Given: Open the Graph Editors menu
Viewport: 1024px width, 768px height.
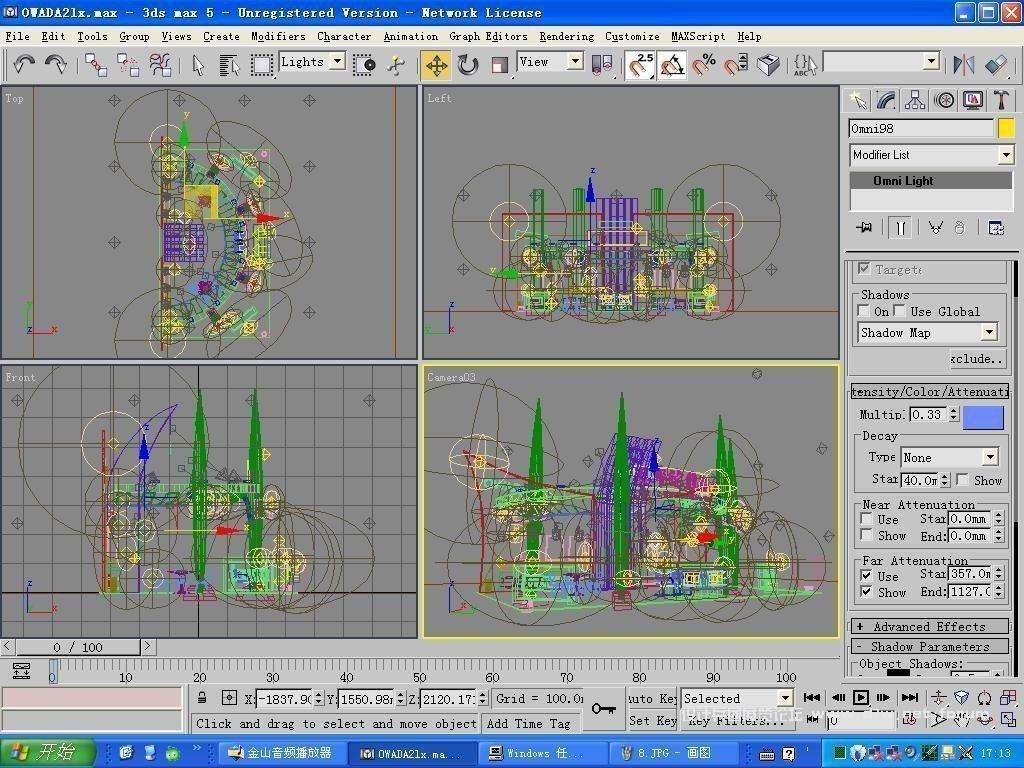Looking at the screenshot, I should [488, 37].
